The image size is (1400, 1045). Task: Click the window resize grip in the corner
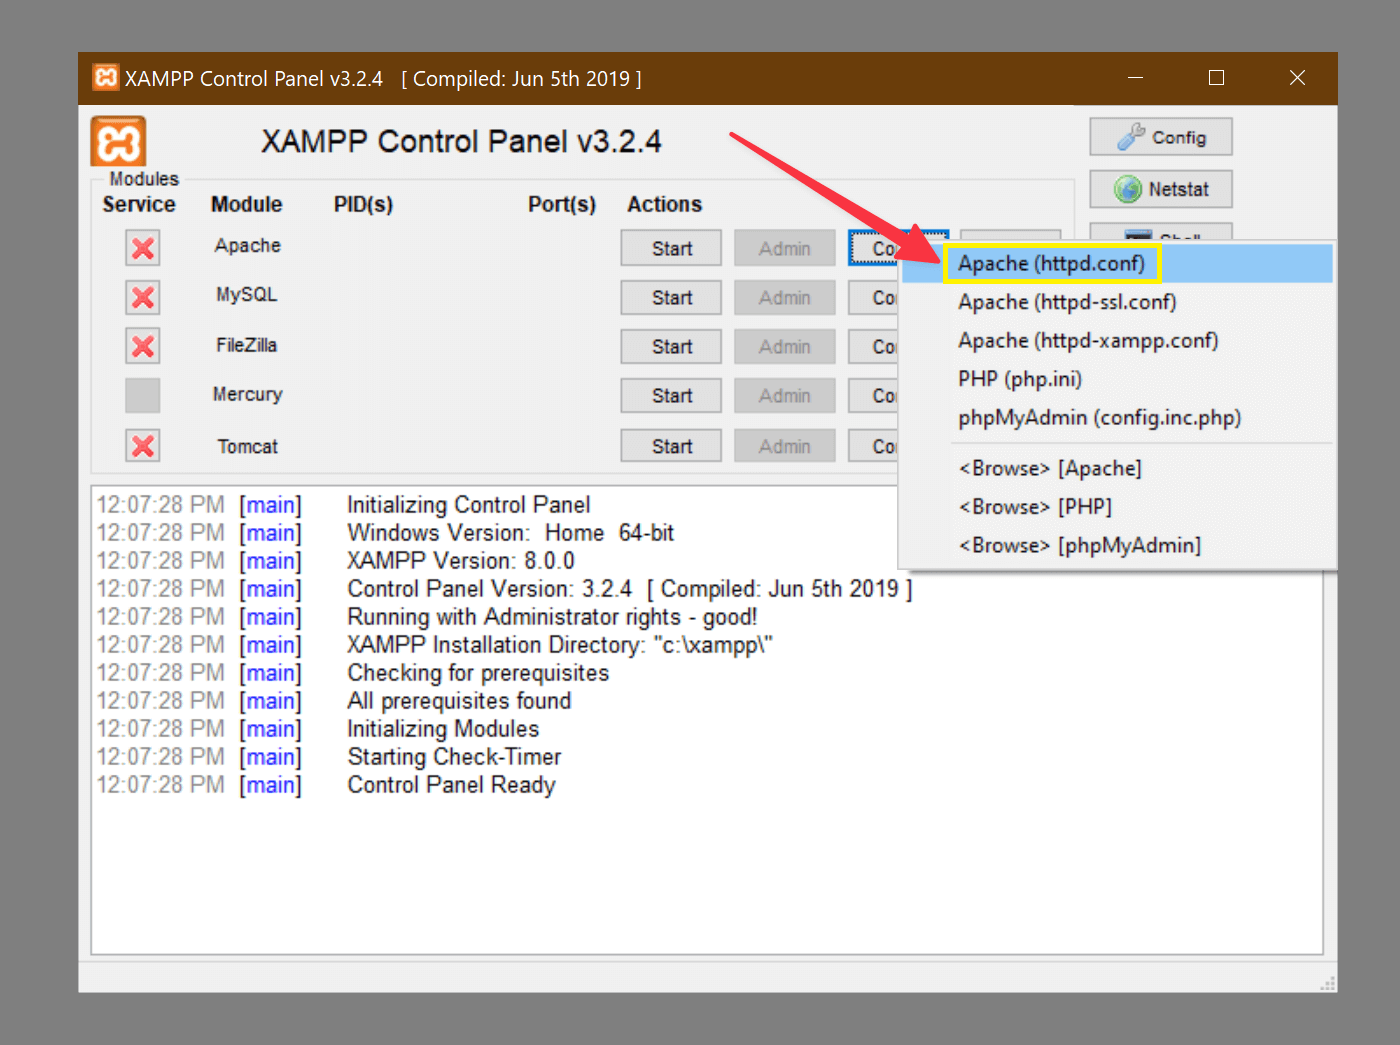click(1327, 983)
